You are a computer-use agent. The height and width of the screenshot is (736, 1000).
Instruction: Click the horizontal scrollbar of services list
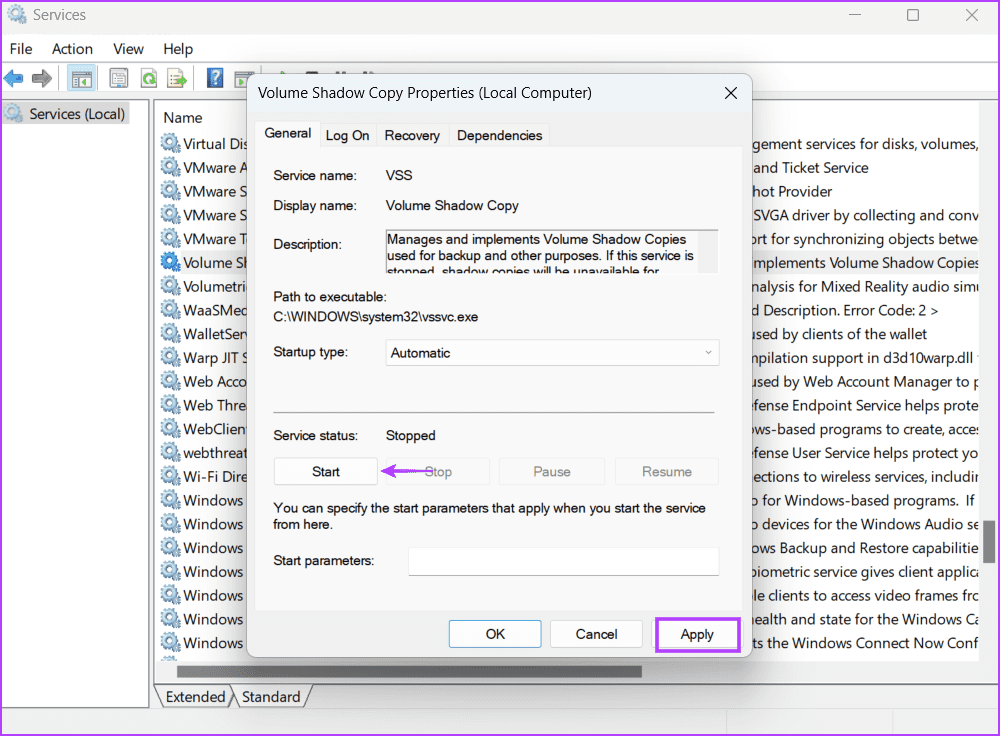[409, 671]
